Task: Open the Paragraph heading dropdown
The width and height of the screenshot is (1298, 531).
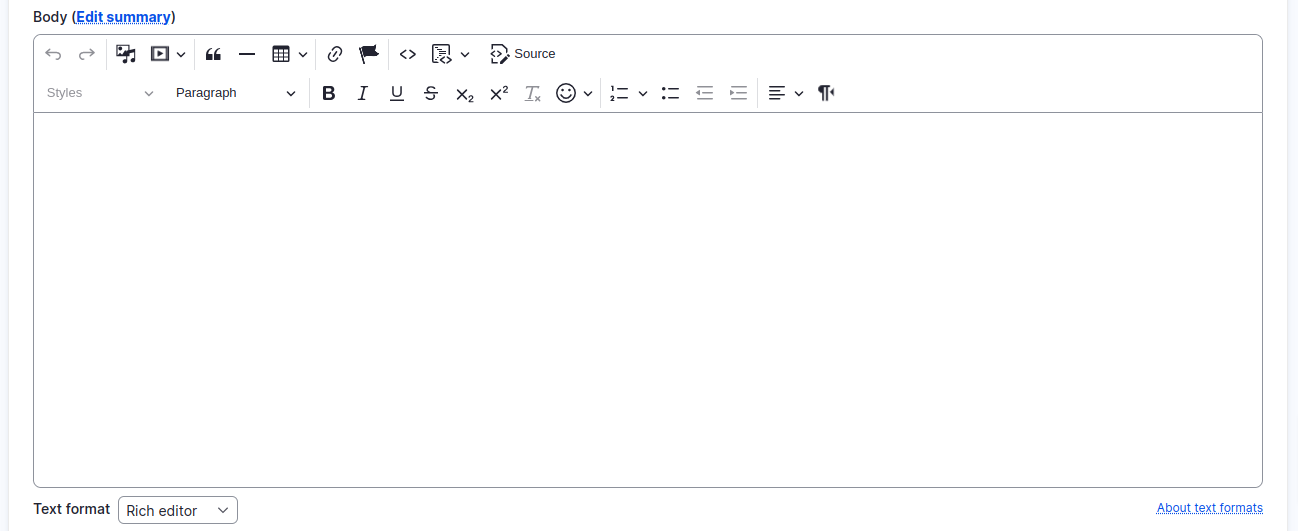Action: pos(236,93)
